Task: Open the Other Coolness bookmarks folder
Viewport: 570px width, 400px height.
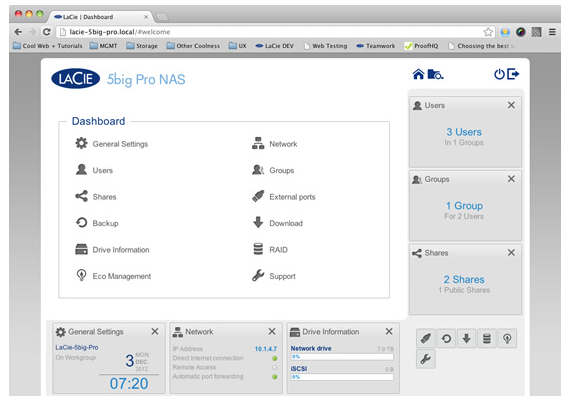Action: (x=193, y=46)
